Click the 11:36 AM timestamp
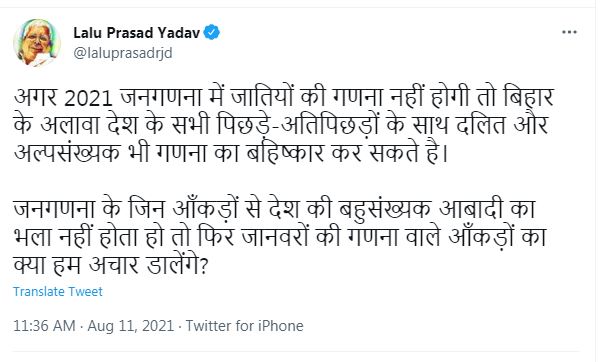608x362 pixels. [x=44, y=326]
